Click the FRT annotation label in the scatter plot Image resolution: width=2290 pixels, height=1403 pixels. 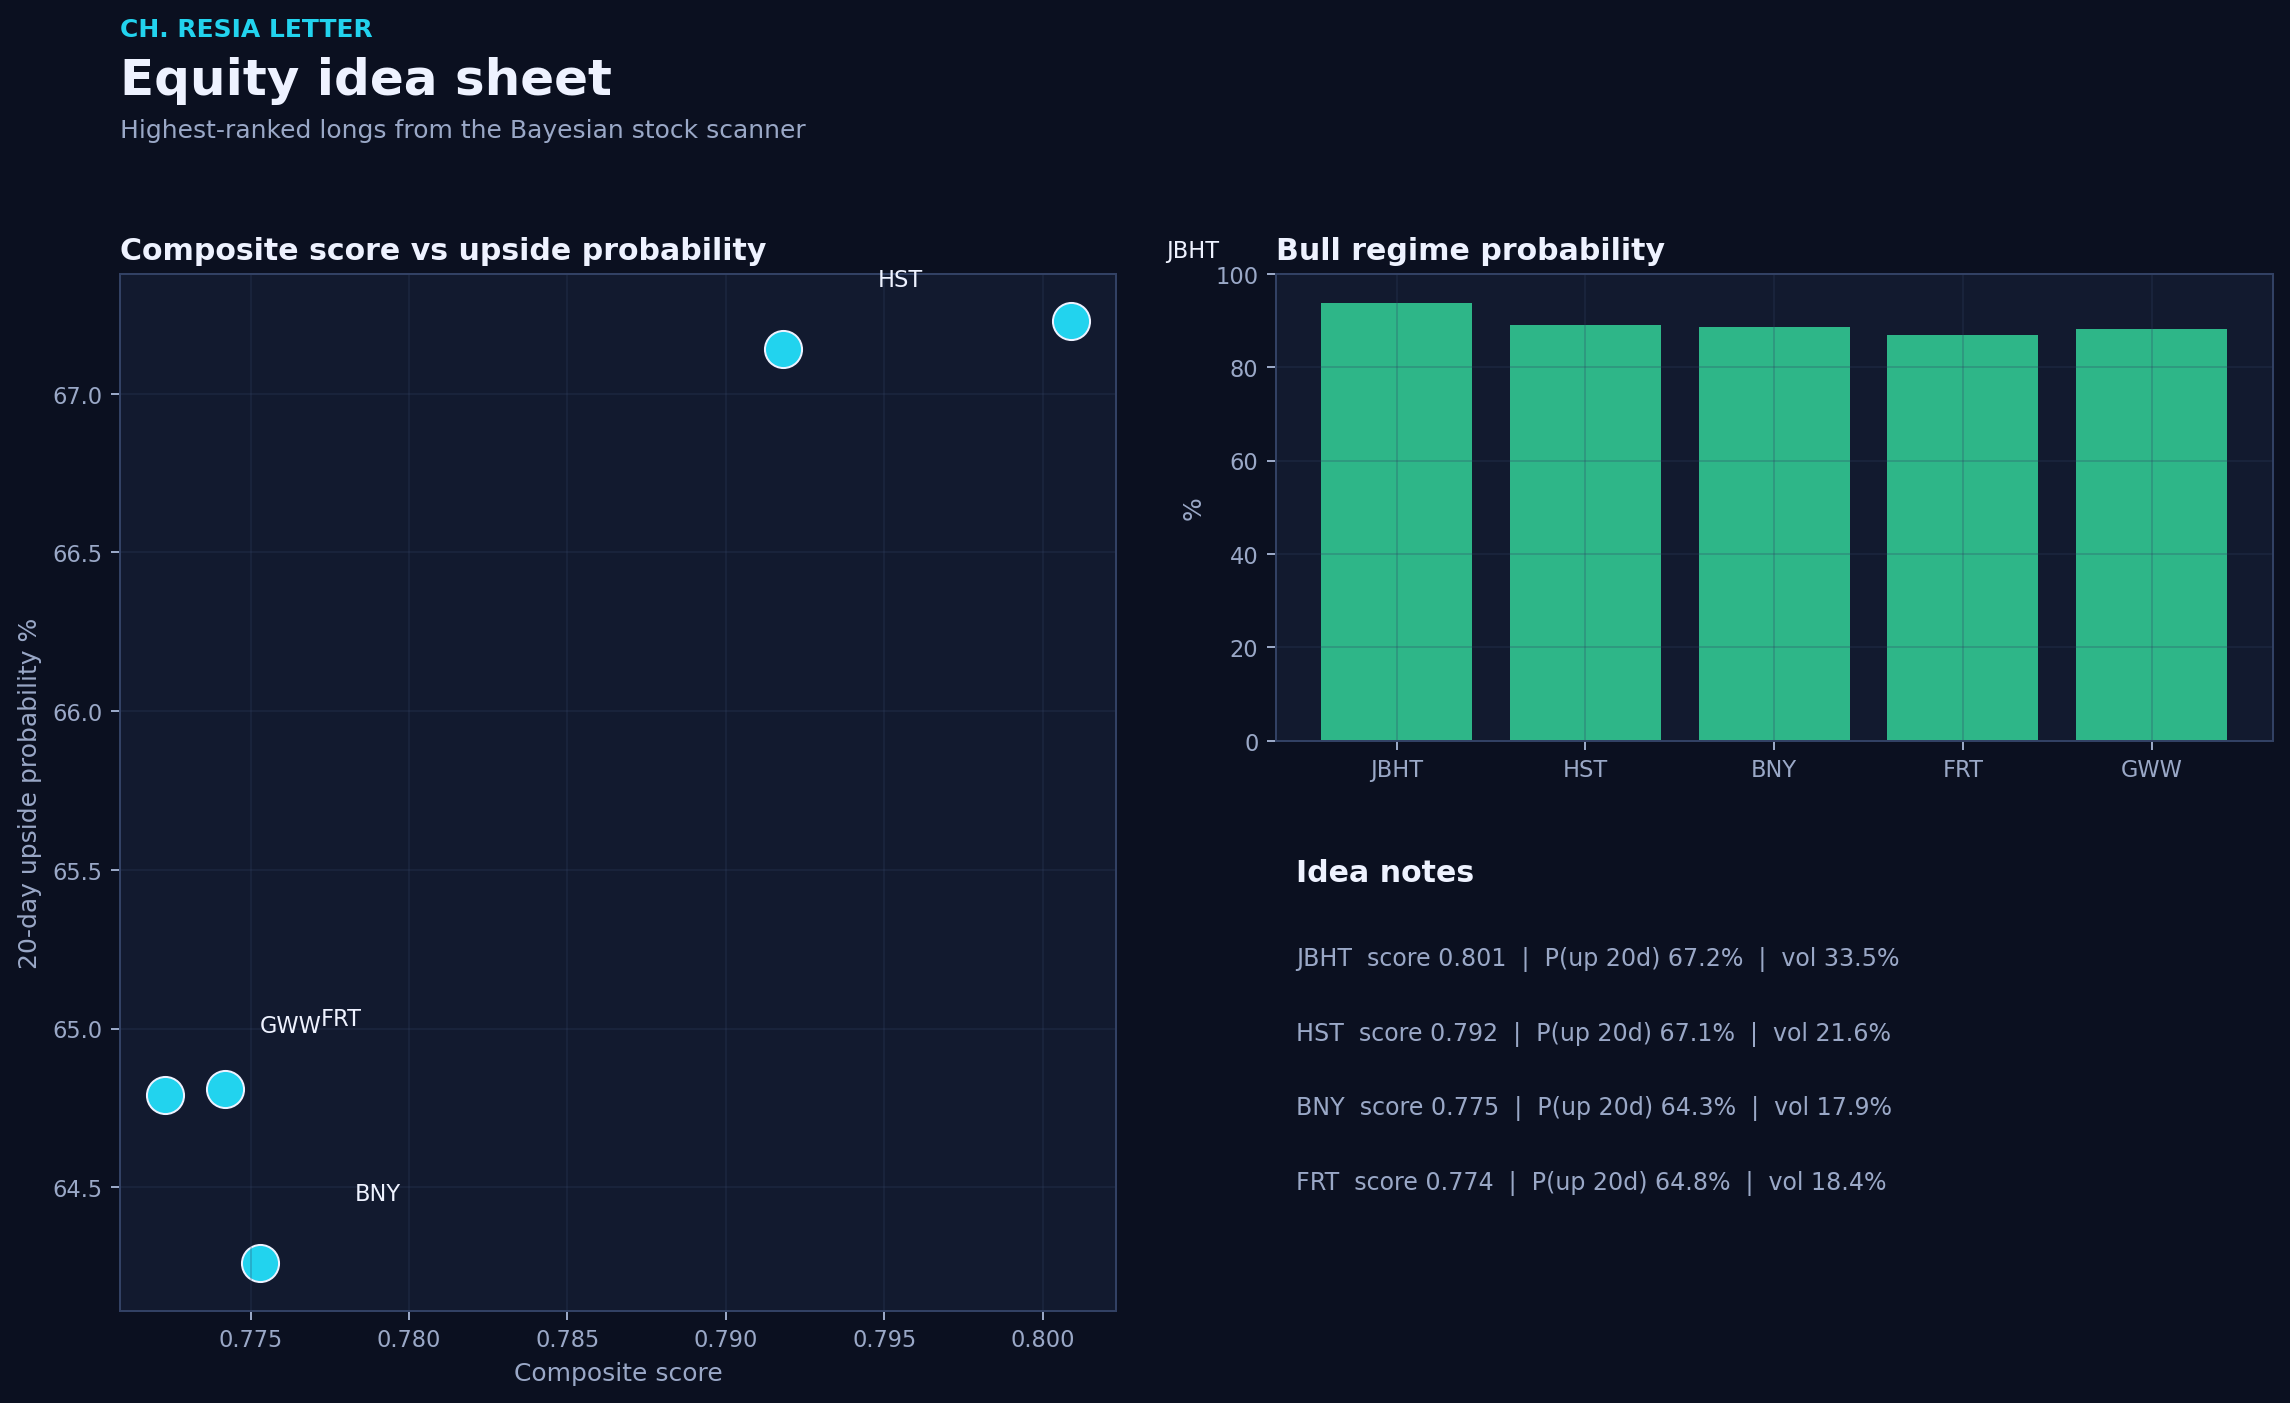pos(341,1019)
